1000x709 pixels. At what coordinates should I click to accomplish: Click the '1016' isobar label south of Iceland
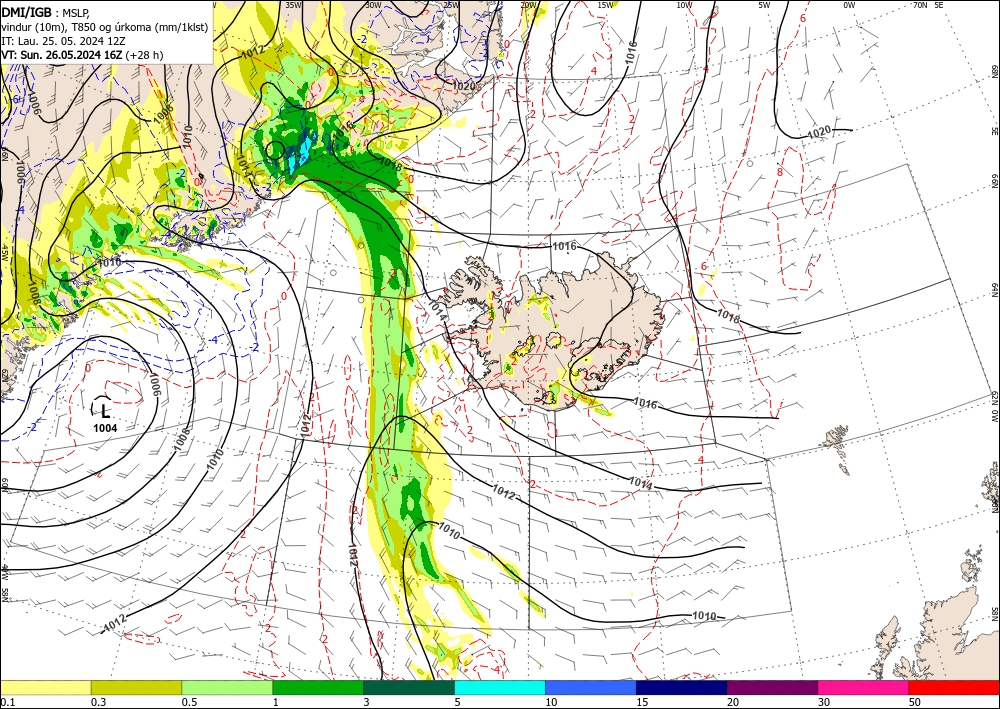[645, 403]
